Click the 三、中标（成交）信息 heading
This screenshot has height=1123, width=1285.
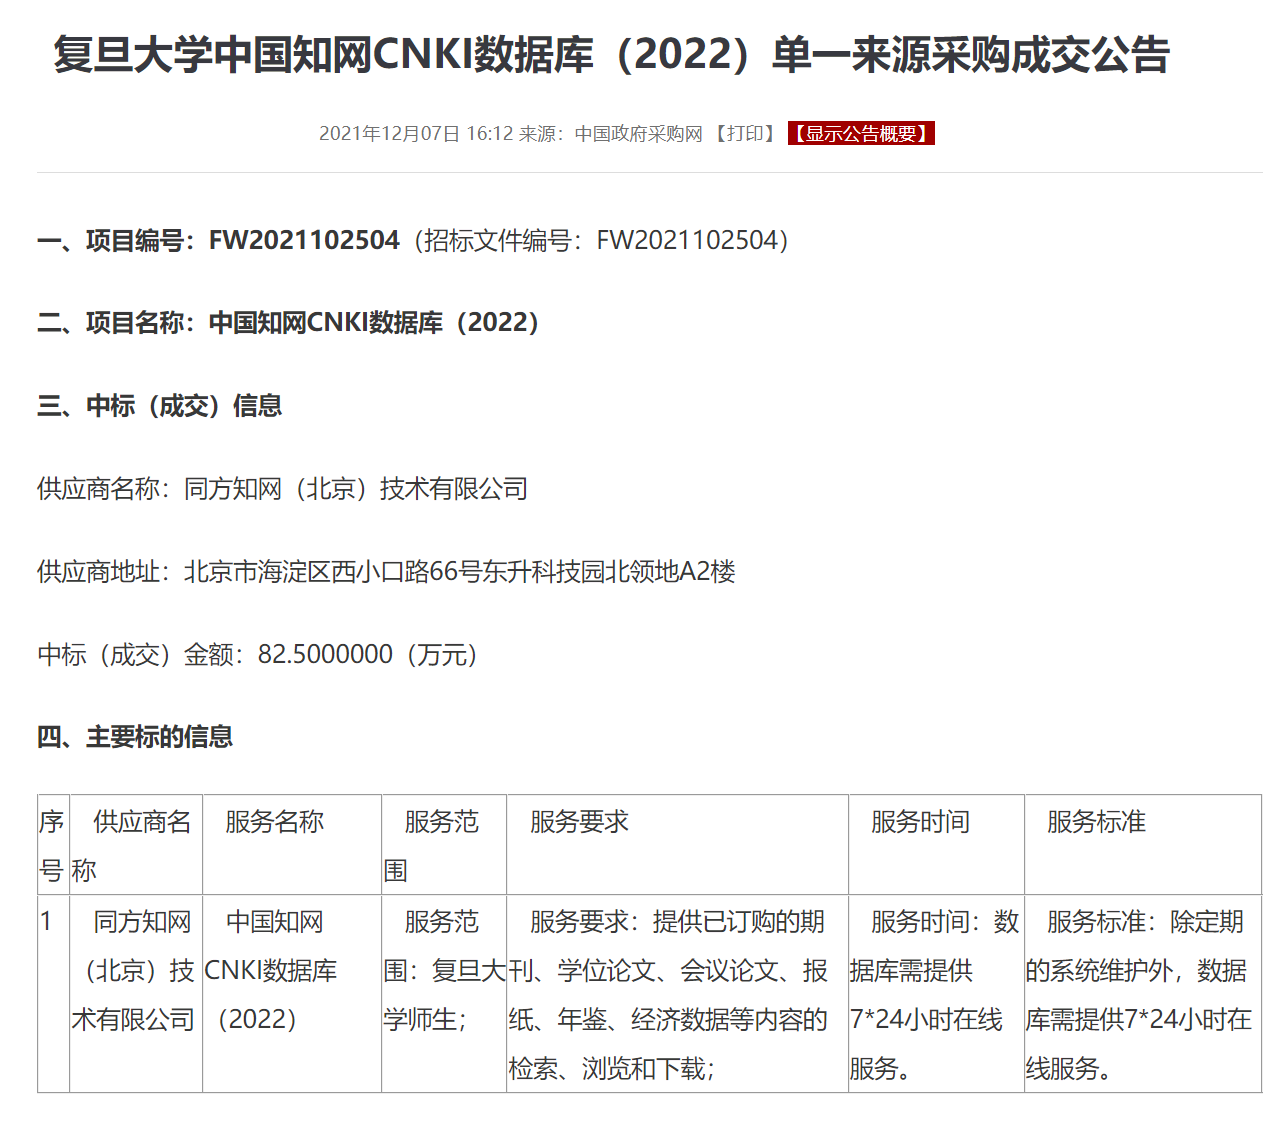[160, 406]
